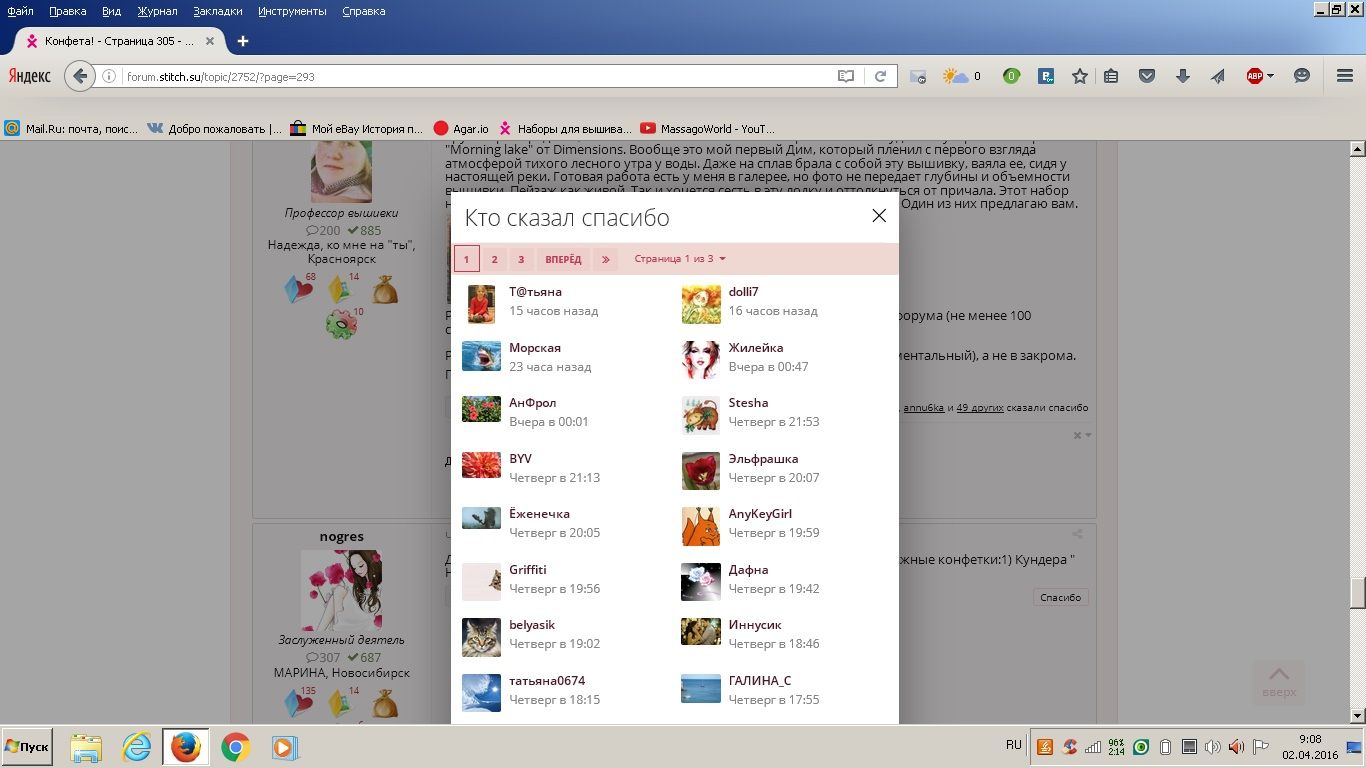The width and height of the screenshot is (1366, 768).
Task: Go to page 2 of thanks list
Action: click(494, 259)
